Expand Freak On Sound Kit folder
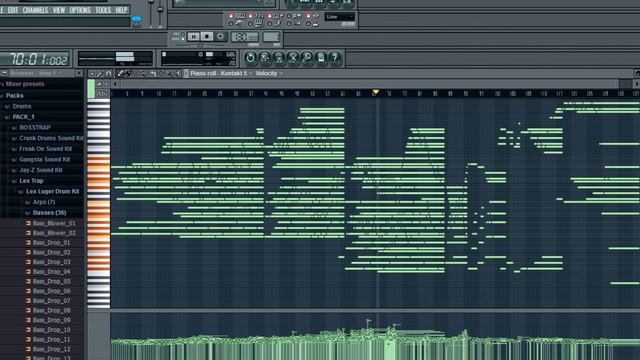This screenshot has width=640, height=360. pos(45,149)
